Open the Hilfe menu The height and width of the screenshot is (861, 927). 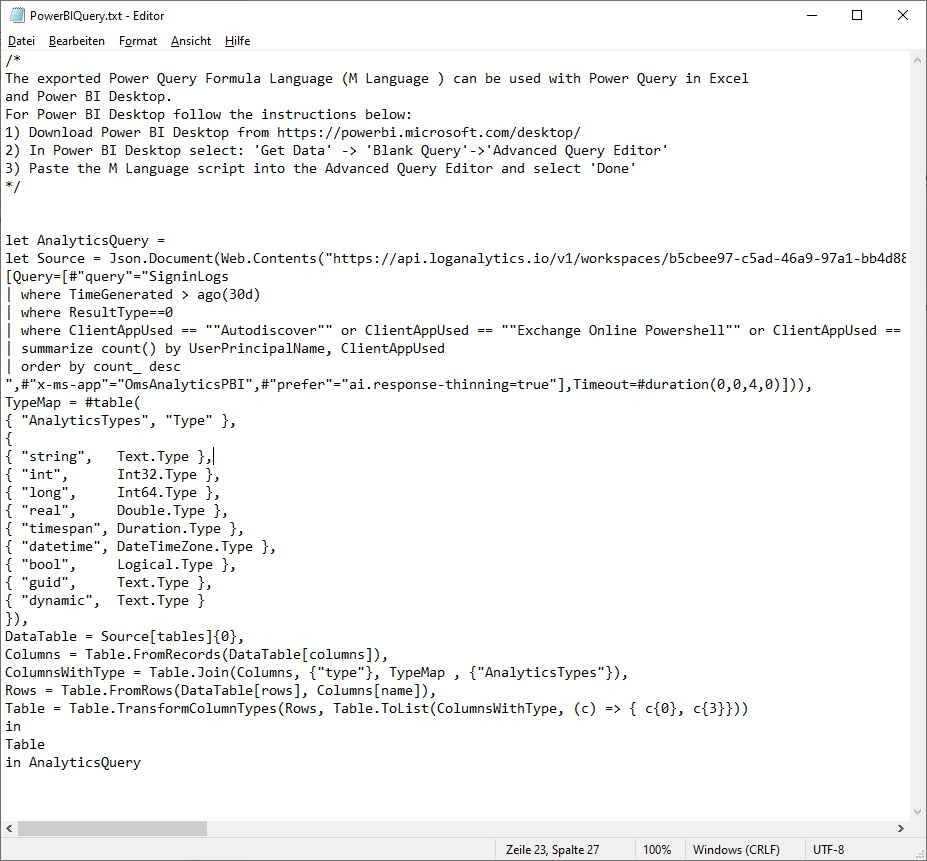click(x=237, y=41)
